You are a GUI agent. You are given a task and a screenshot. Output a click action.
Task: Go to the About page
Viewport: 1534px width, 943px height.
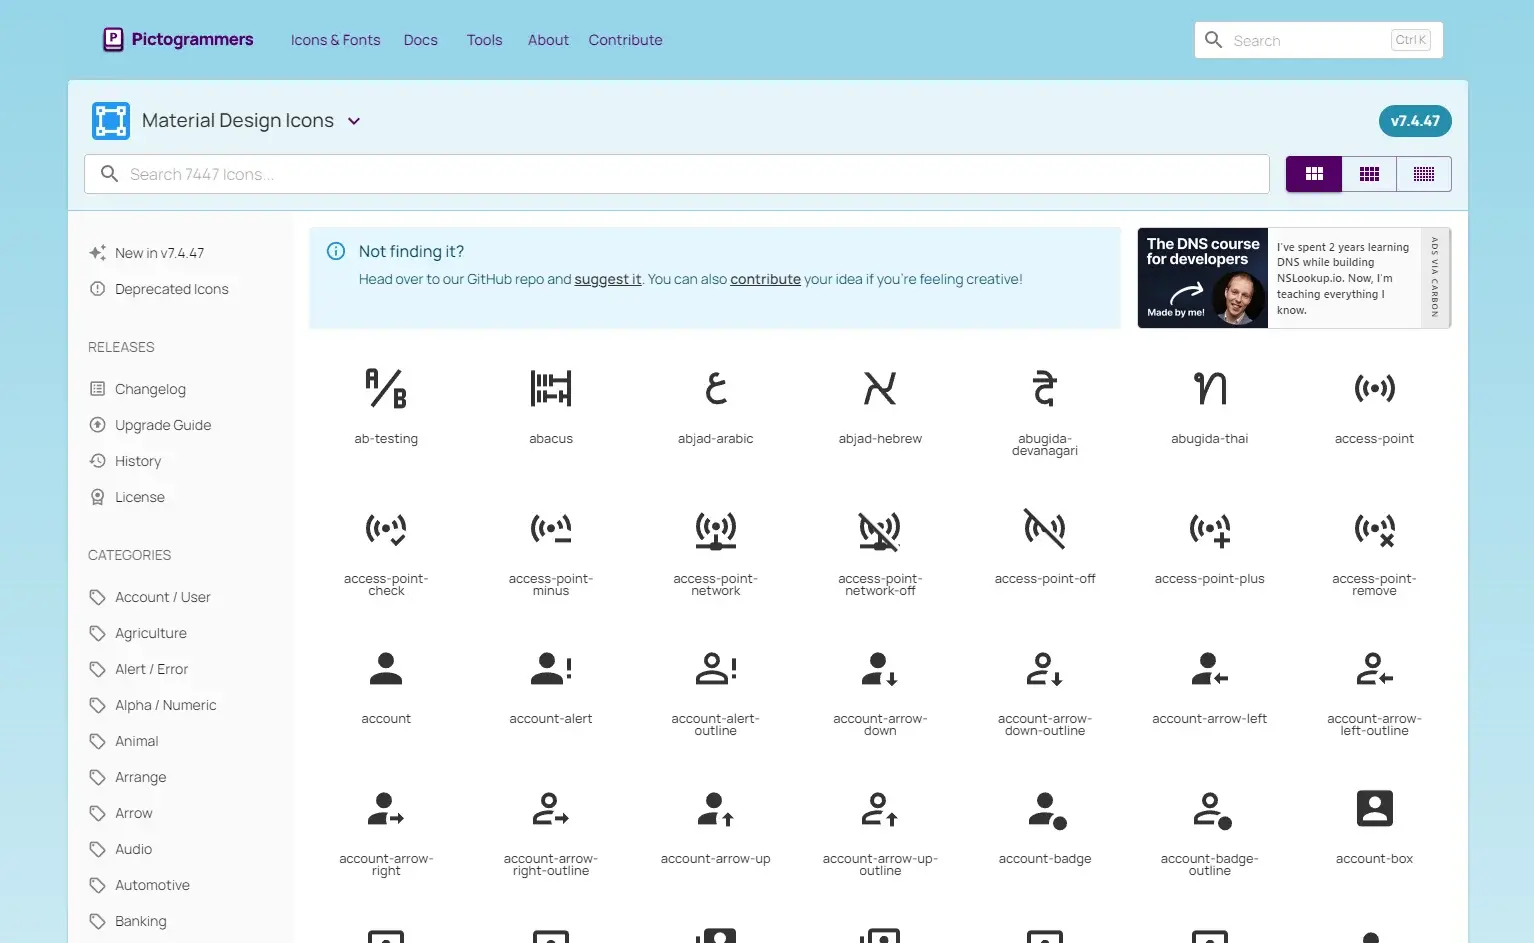point(548,40)
